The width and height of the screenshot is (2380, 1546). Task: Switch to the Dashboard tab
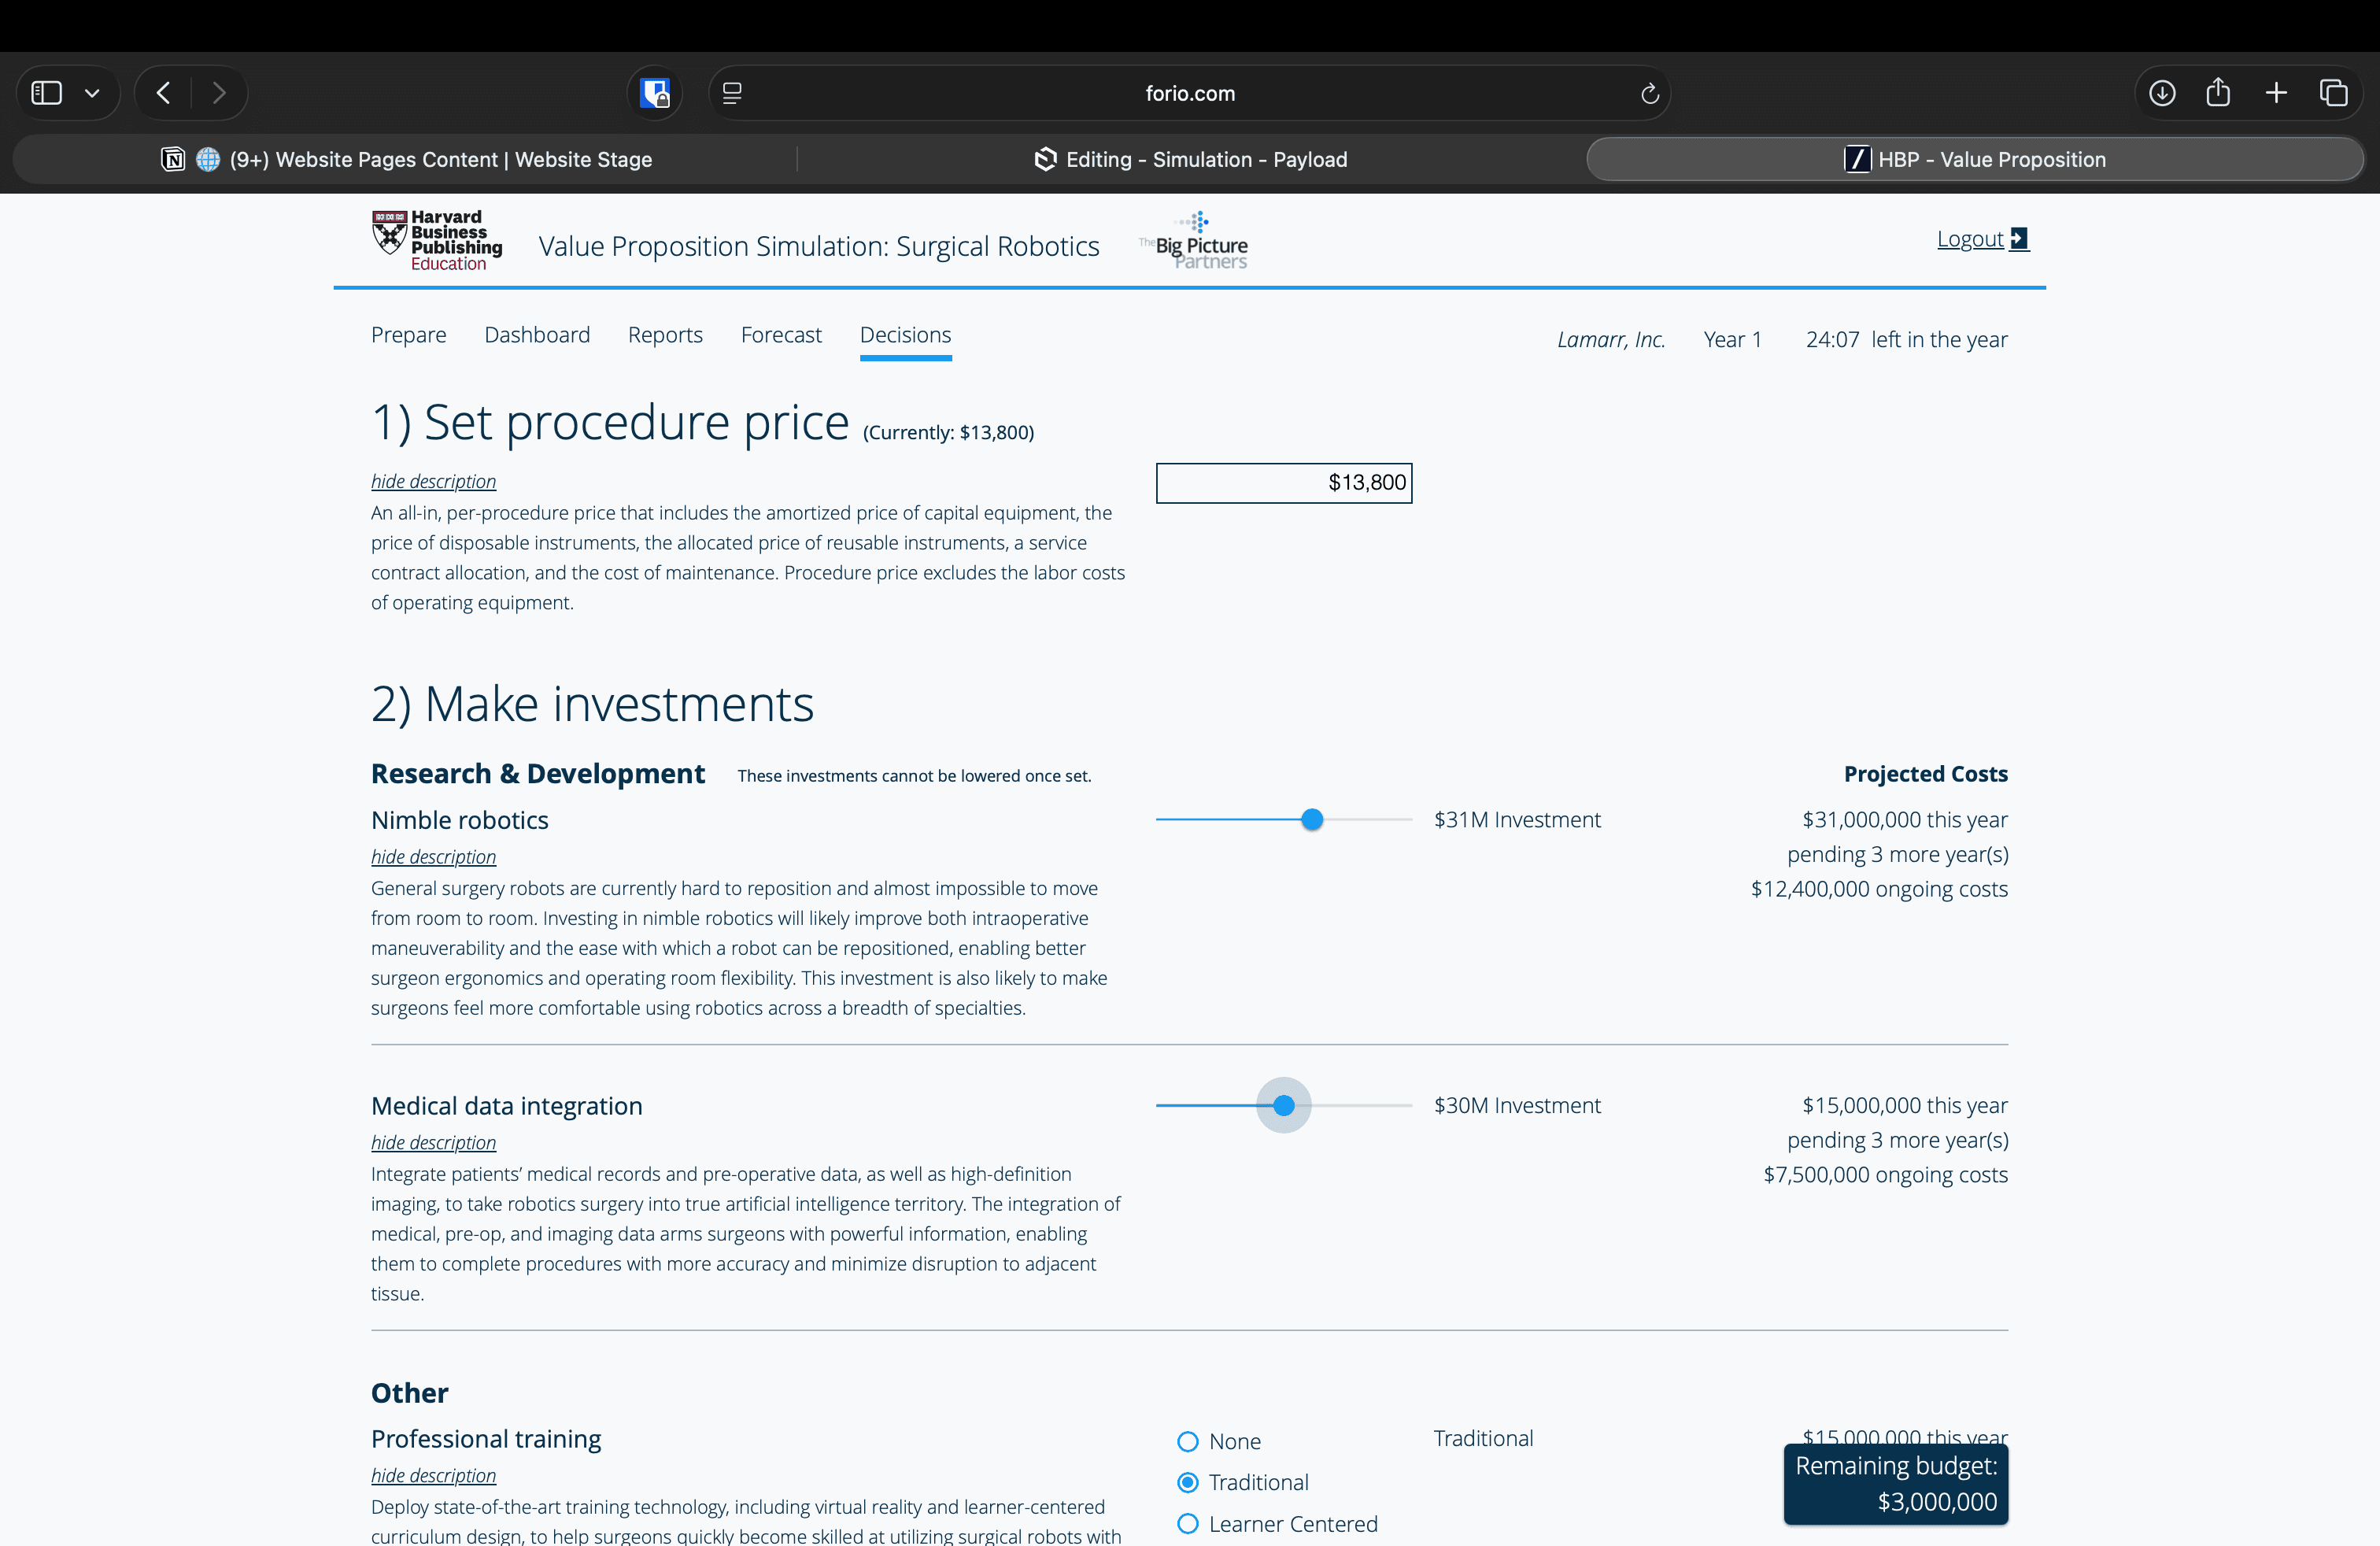coord(537,335)
